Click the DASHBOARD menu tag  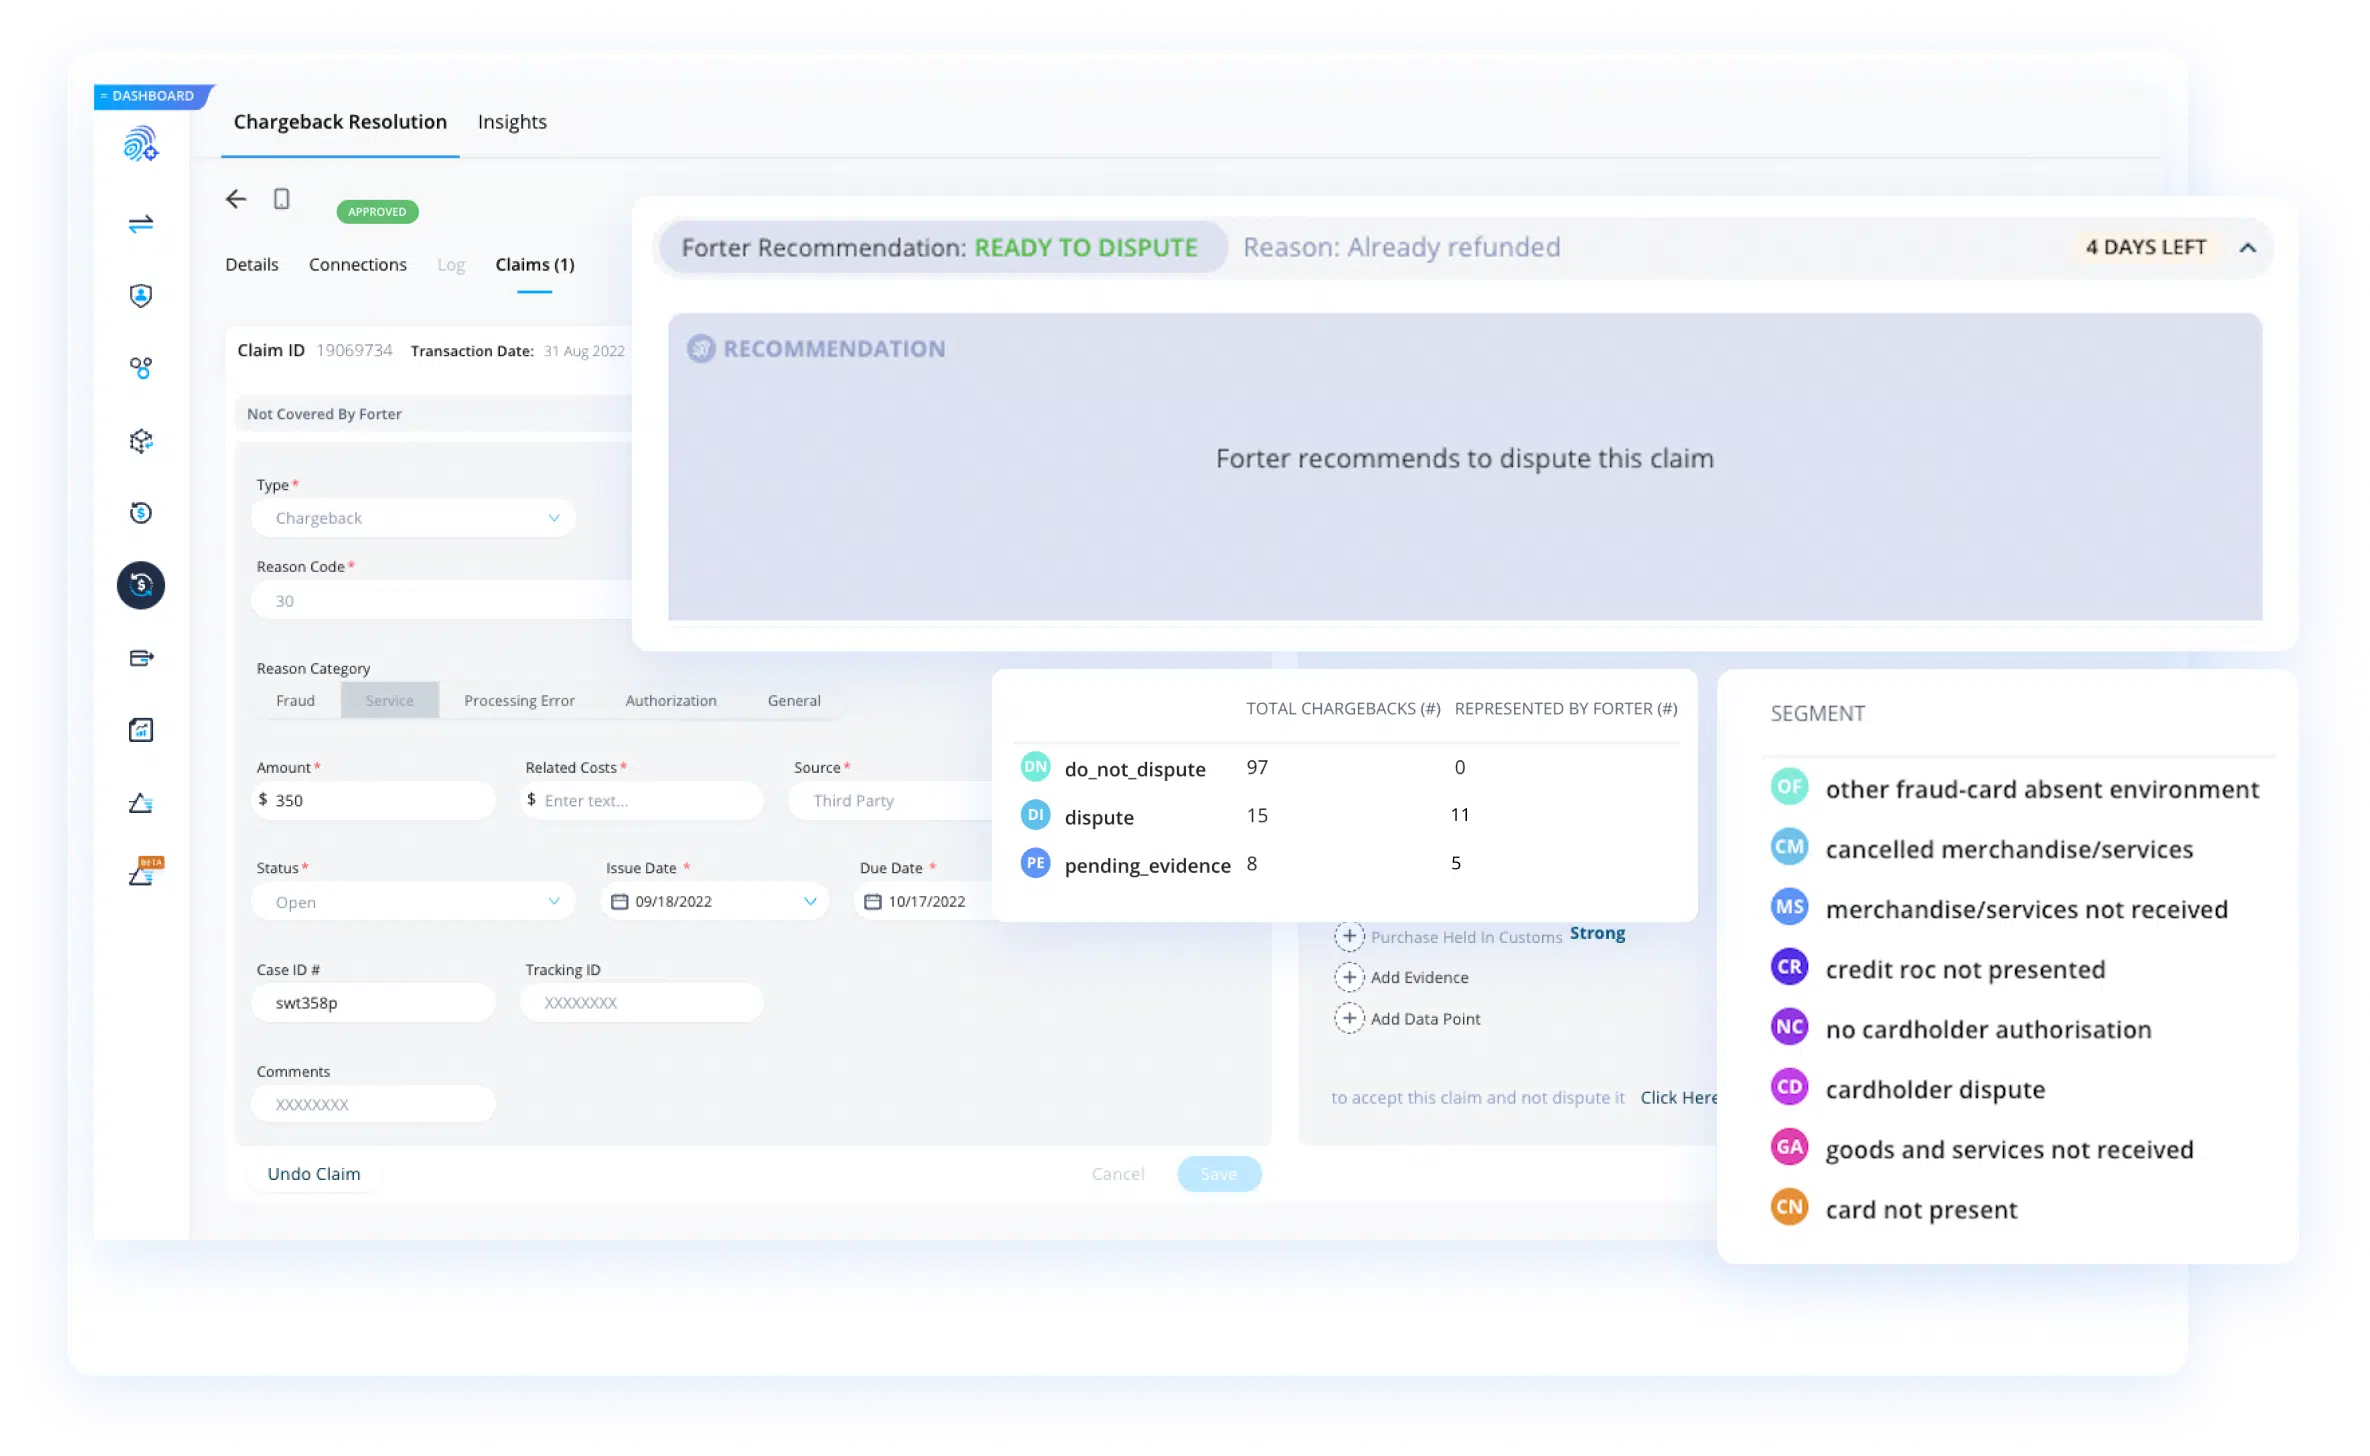(x=153, y=96)
